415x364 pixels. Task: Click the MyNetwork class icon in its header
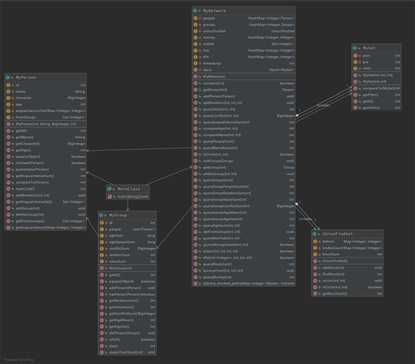click(x=195, y=11)
